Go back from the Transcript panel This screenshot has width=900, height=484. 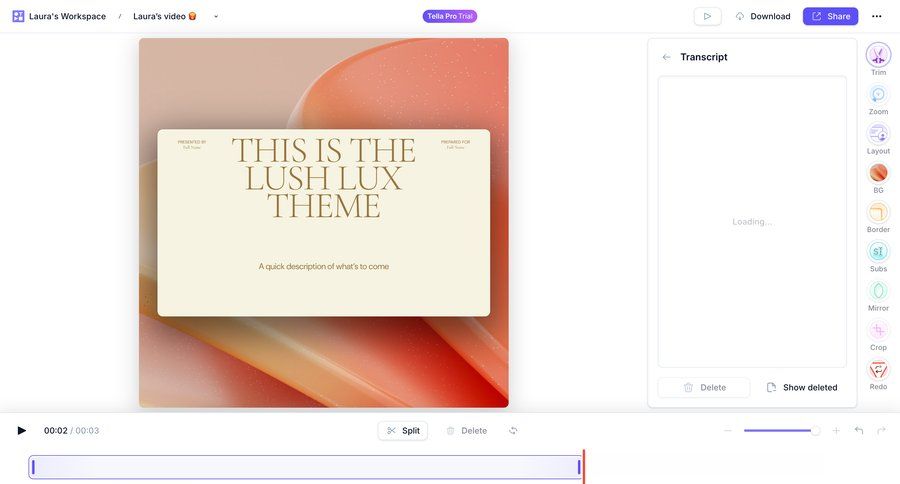pyautogui.click(x=666, y=57)
